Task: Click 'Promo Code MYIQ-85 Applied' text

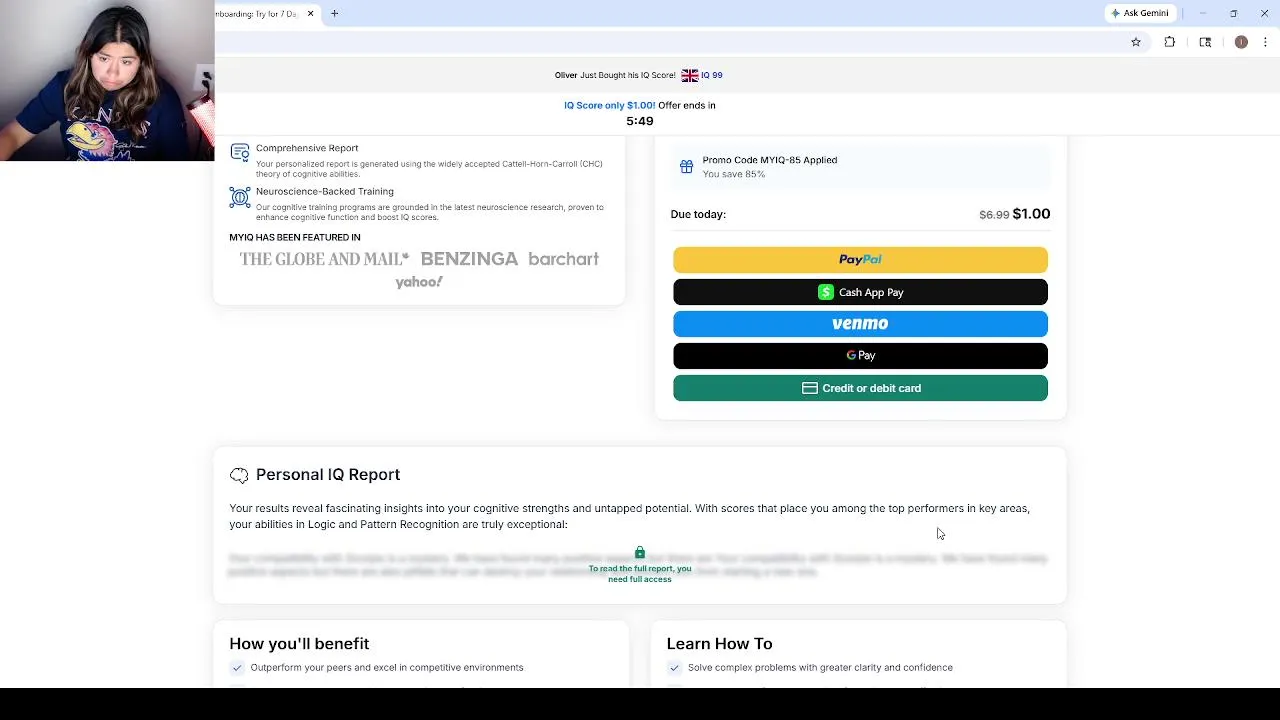Action: coord(770,160)
